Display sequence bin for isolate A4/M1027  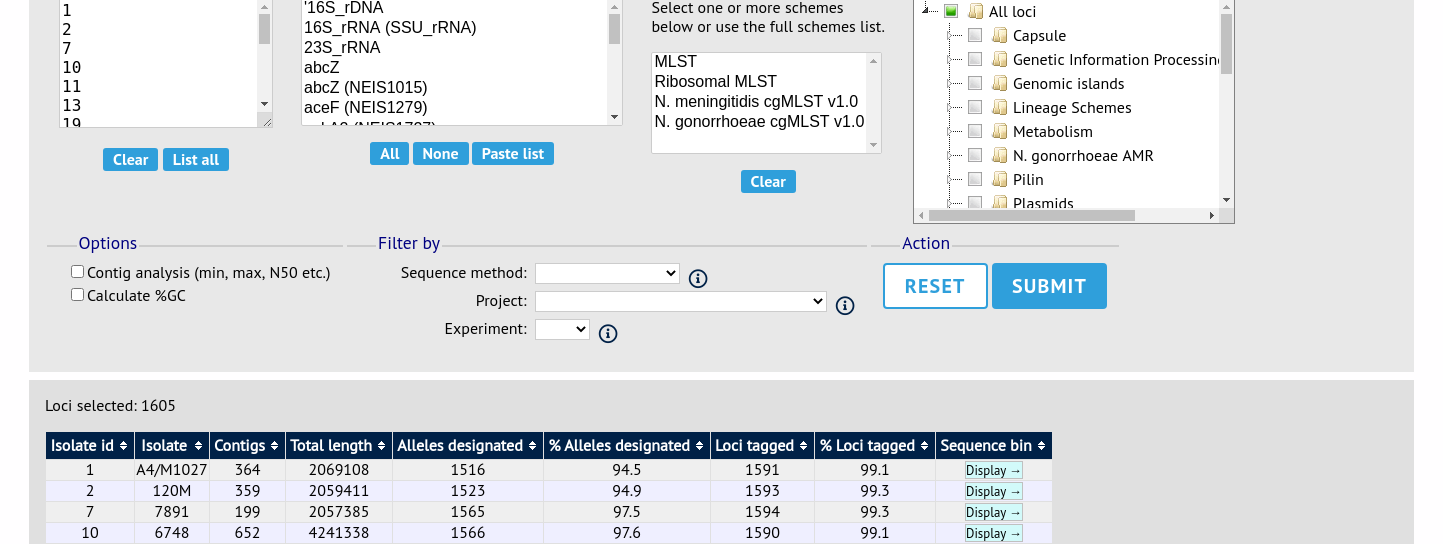[994, 471]
